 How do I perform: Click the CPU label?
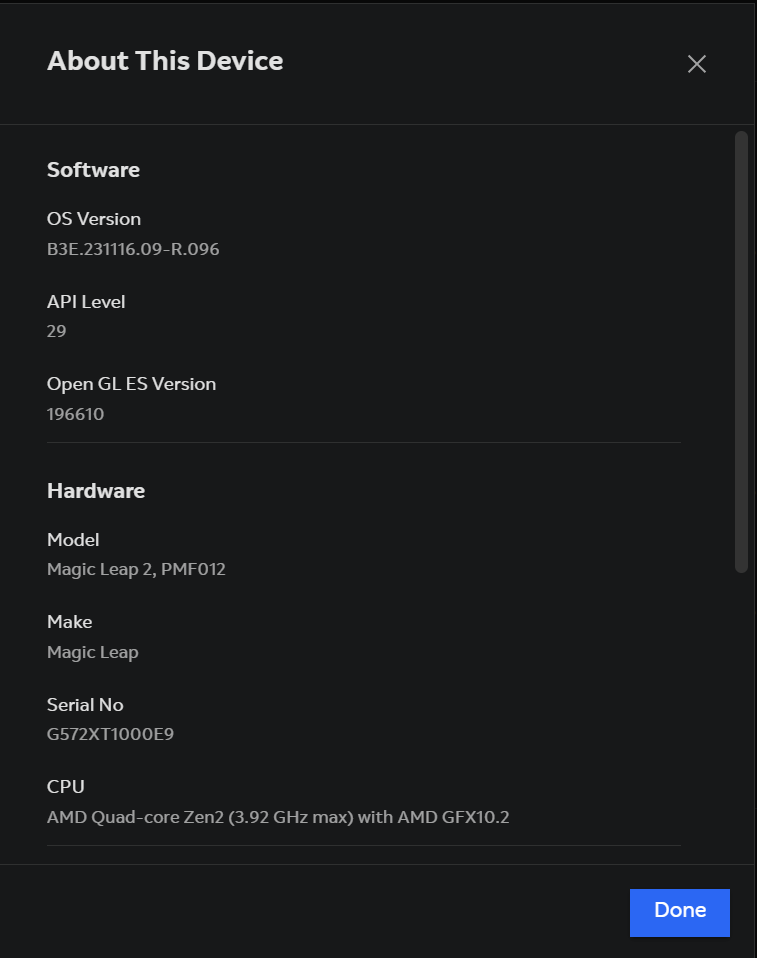(x=65, y=786)
